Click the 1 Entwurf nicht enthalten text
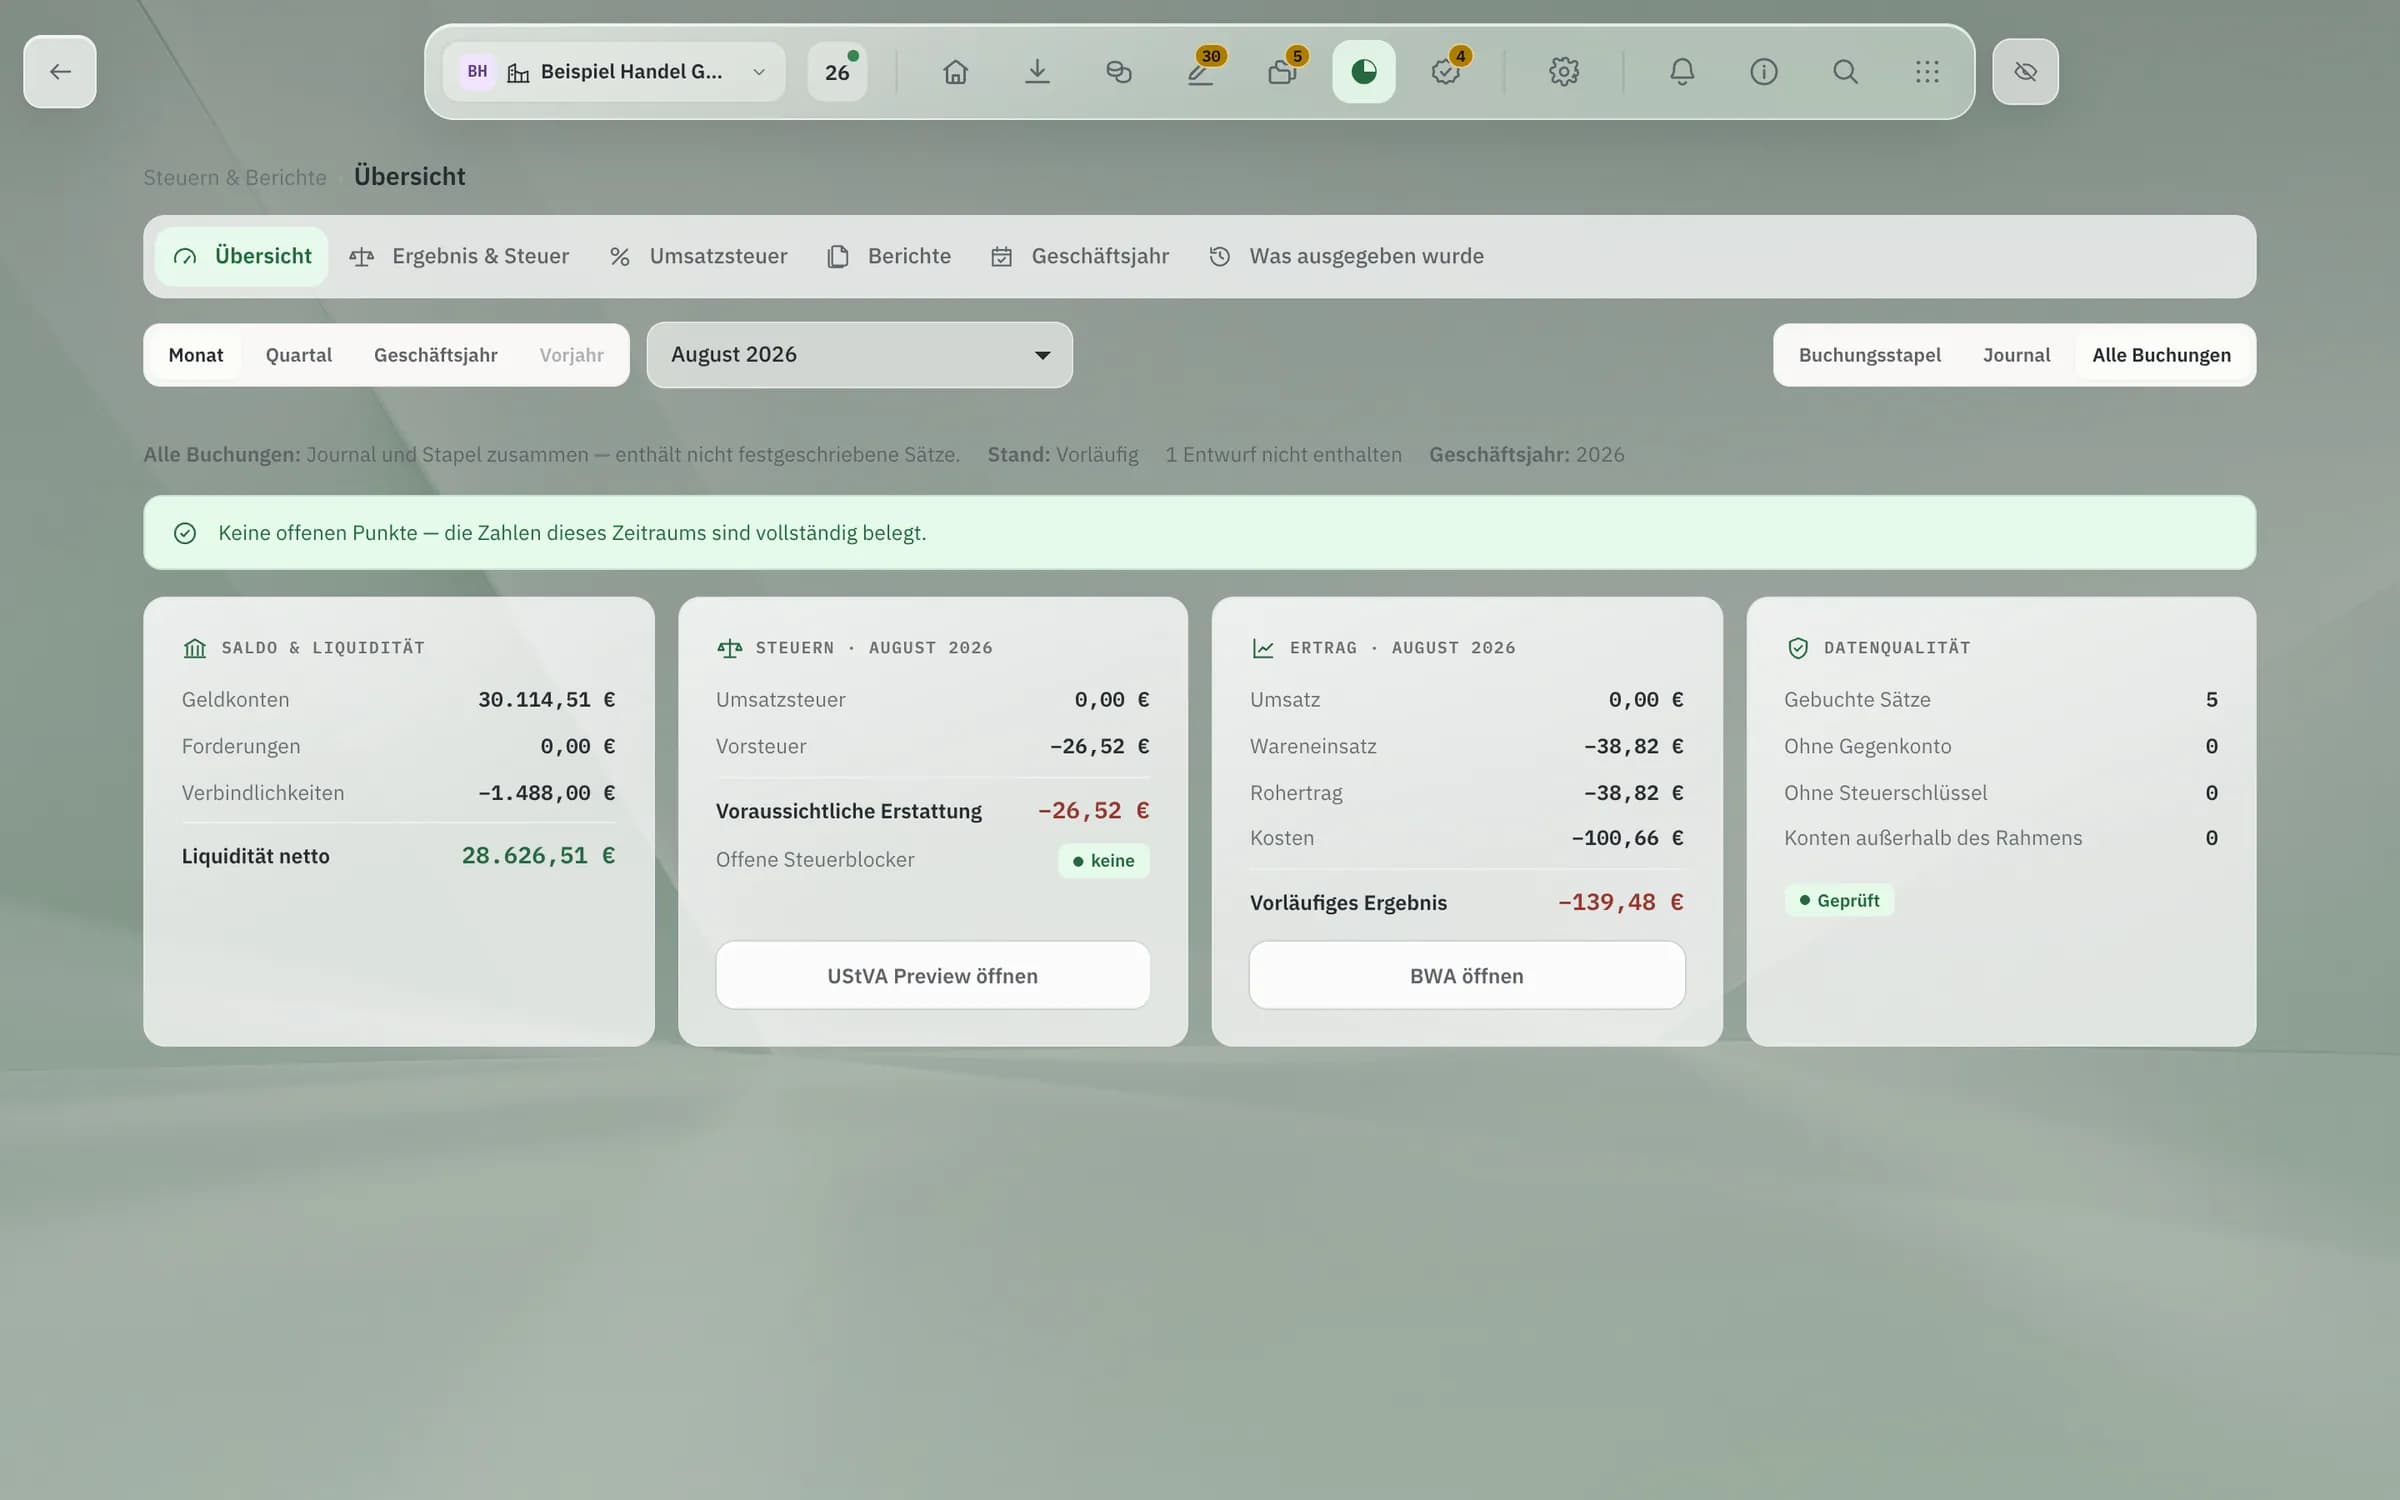 pyautogui.click(x=1283, y=454)
